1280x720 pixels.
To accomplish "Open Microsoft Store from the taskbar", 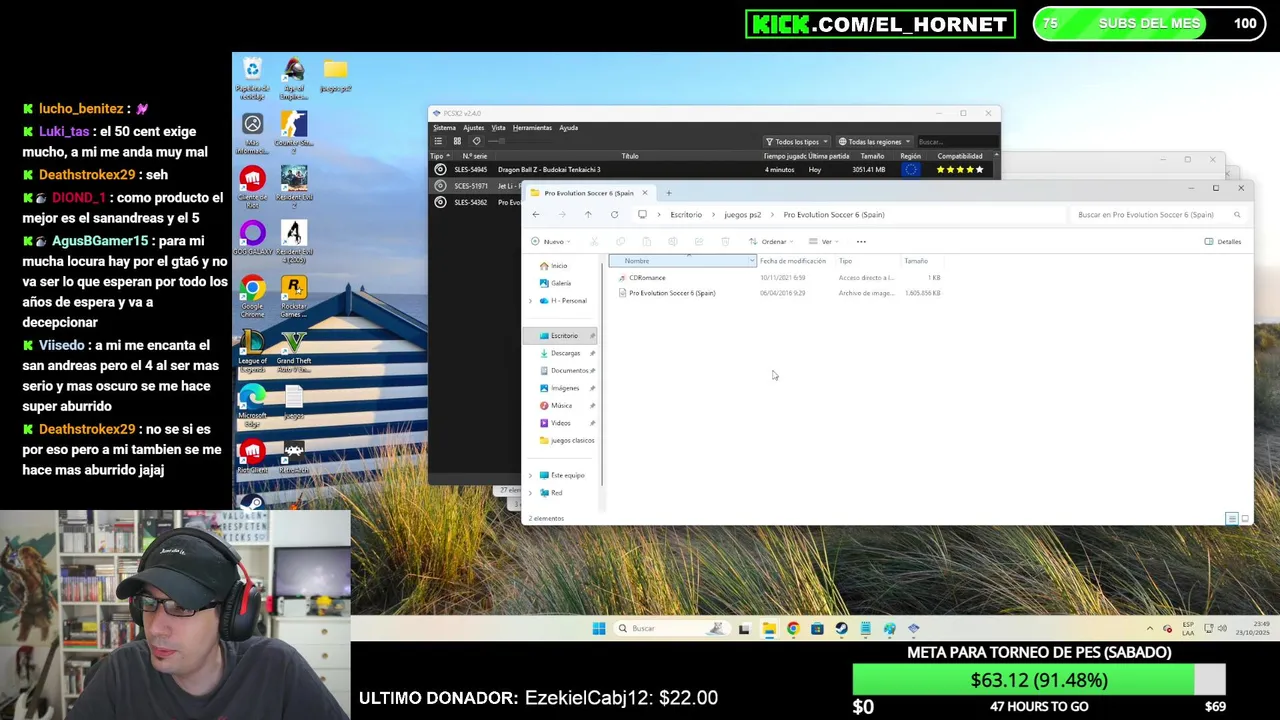I will coord(817,628).
